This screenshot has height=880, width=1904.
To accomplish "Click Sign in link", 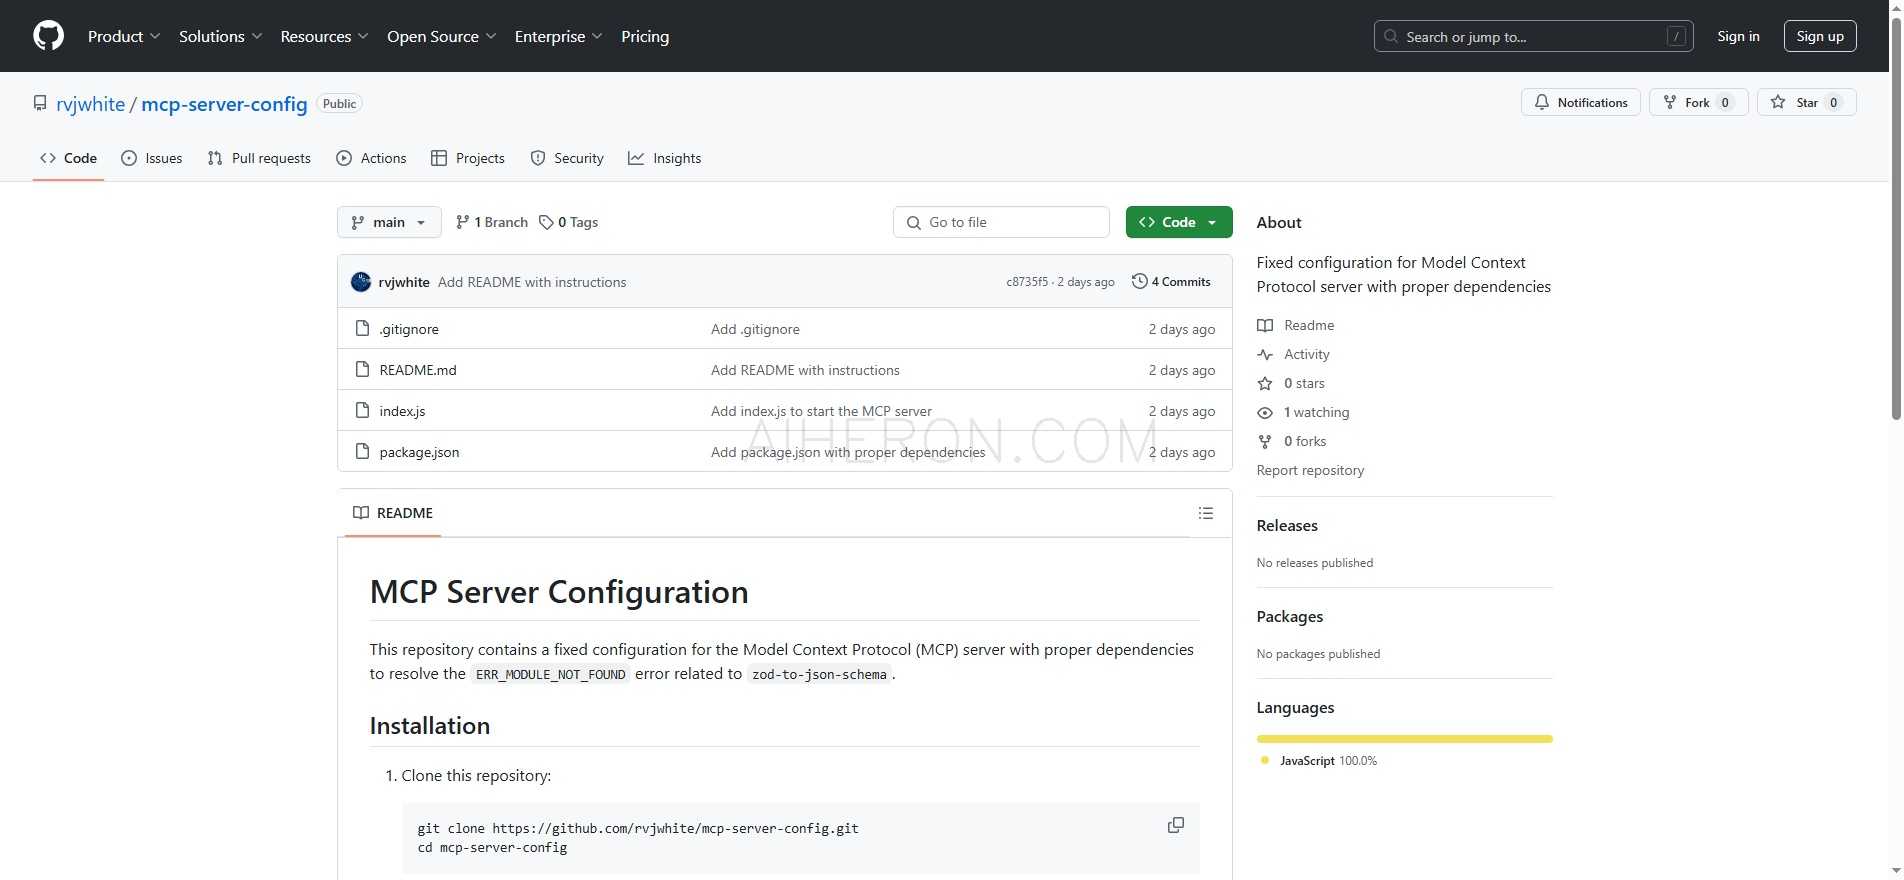I will [x=1738, y=36].
